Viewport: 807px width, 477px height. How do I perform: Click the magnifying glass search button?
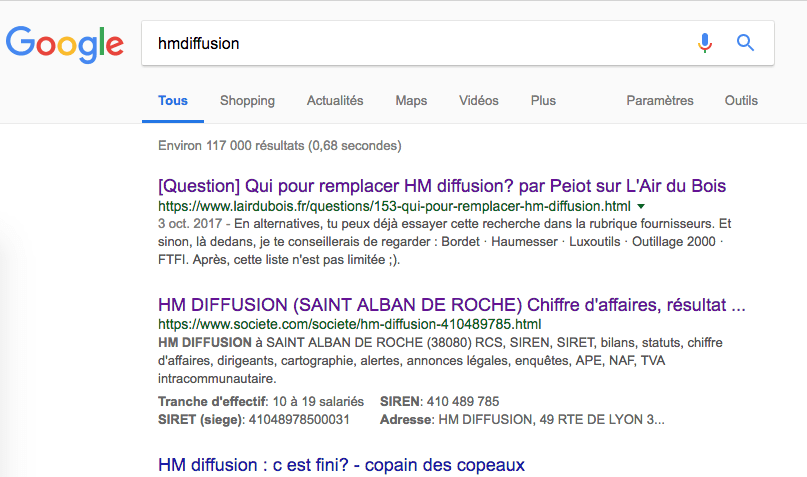745,43
